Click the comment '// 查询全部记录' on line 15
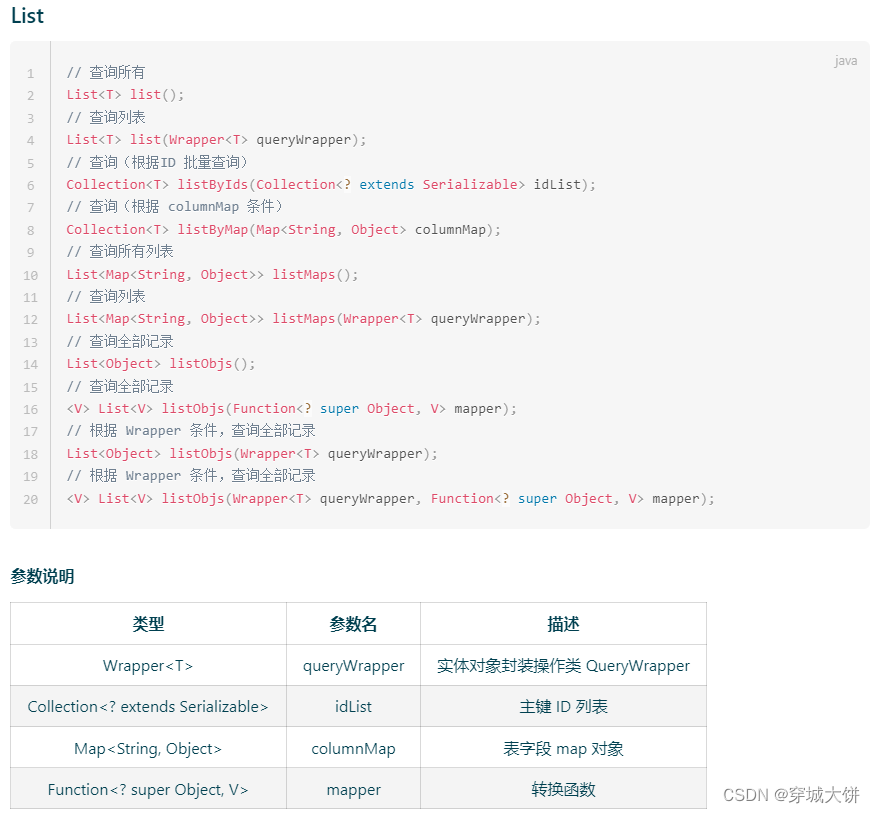Viewport: 875px width, 813px height. (x=120, y=386)
